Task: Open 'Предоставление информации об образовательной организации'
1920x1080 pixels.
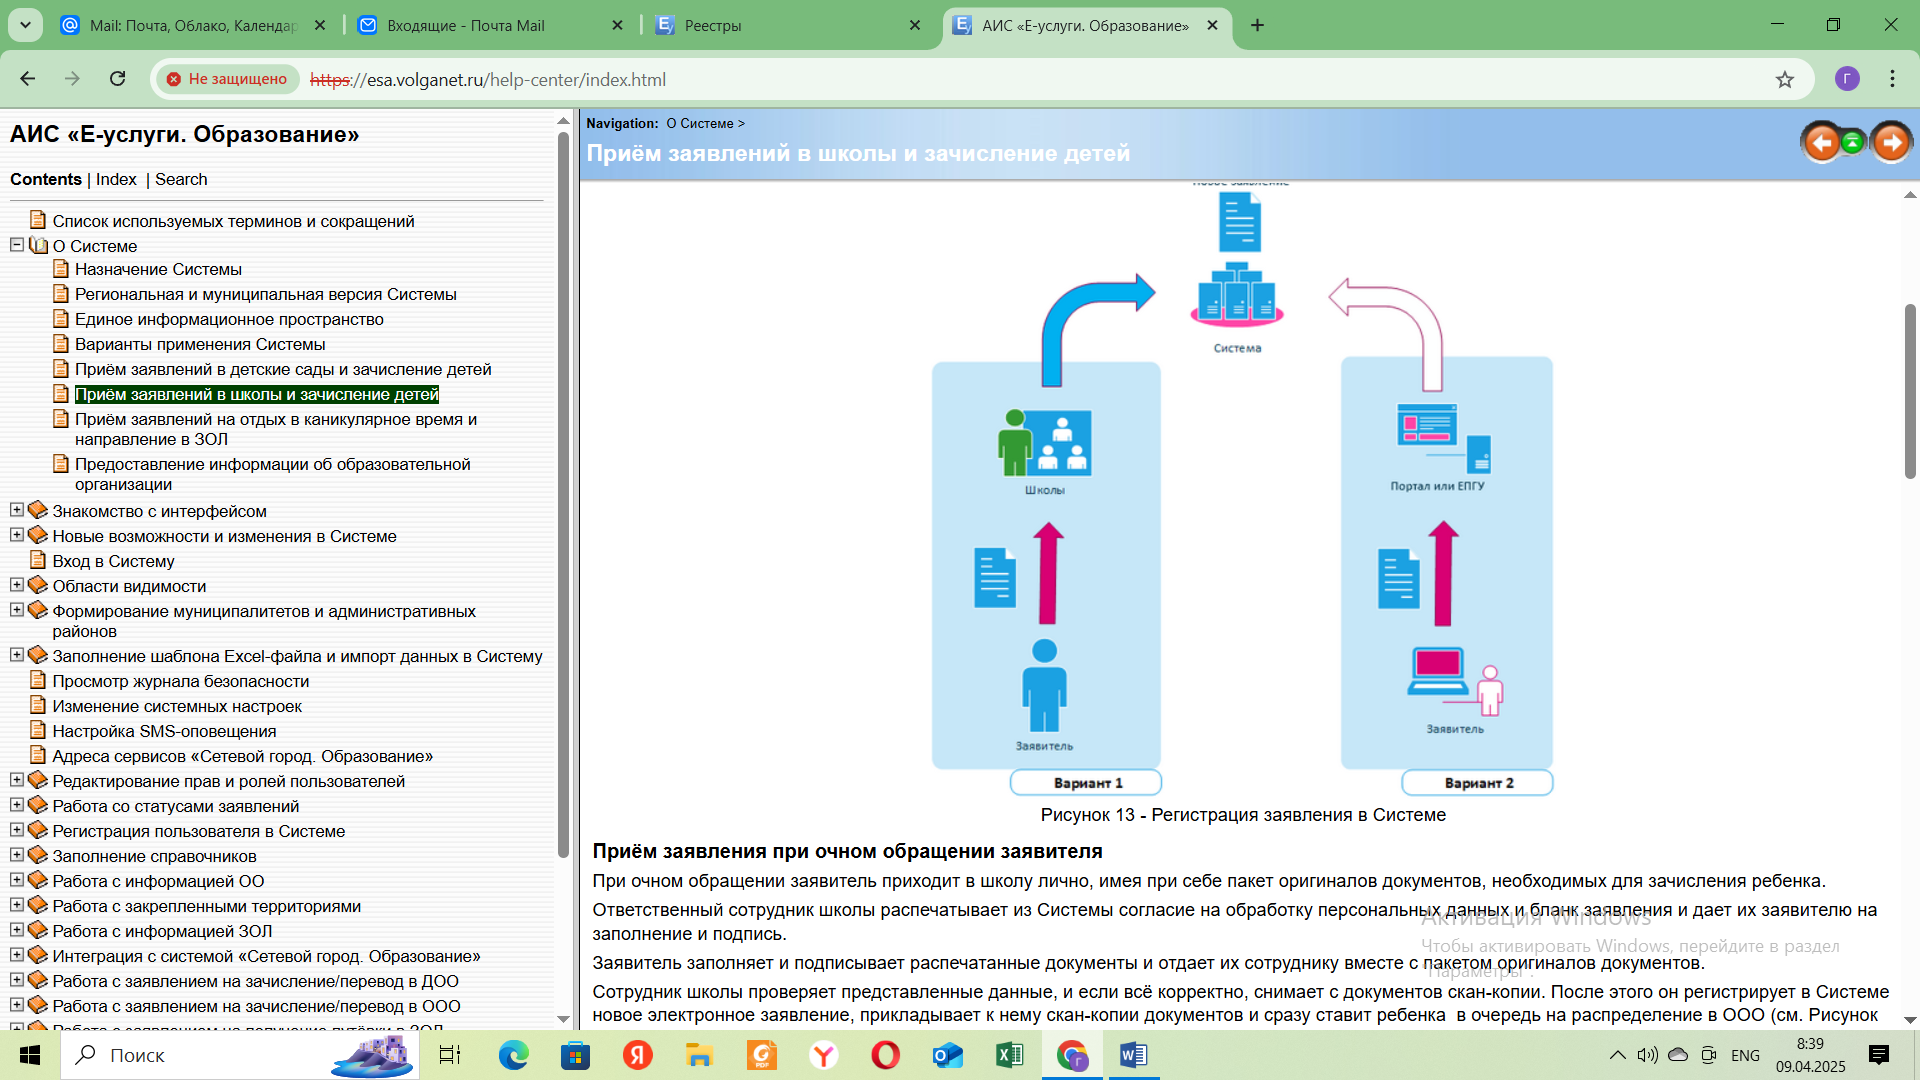Action: click(272, 474)
